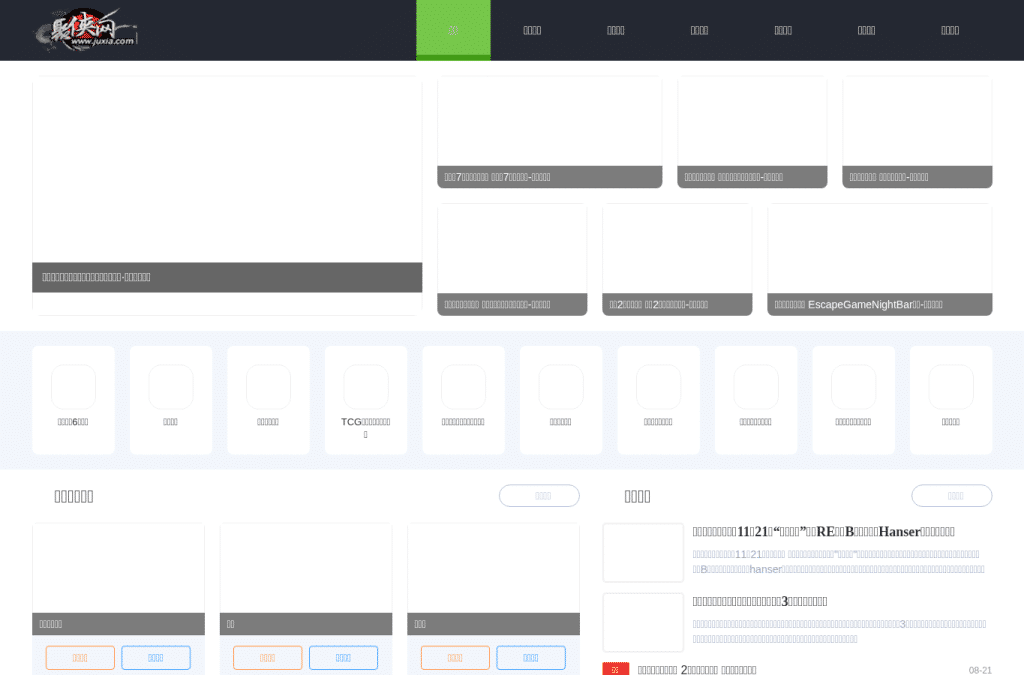The width and height of the screenshot is (1024, 675).
Task: Click the orange button on the first game card
Action: point(80,657)
